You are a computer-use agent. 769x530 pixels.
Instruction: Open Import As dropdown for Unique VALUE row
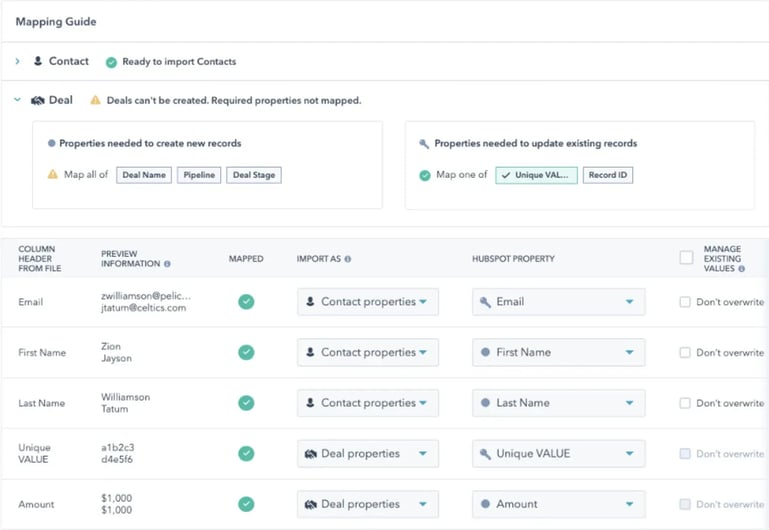click(368, 454)
